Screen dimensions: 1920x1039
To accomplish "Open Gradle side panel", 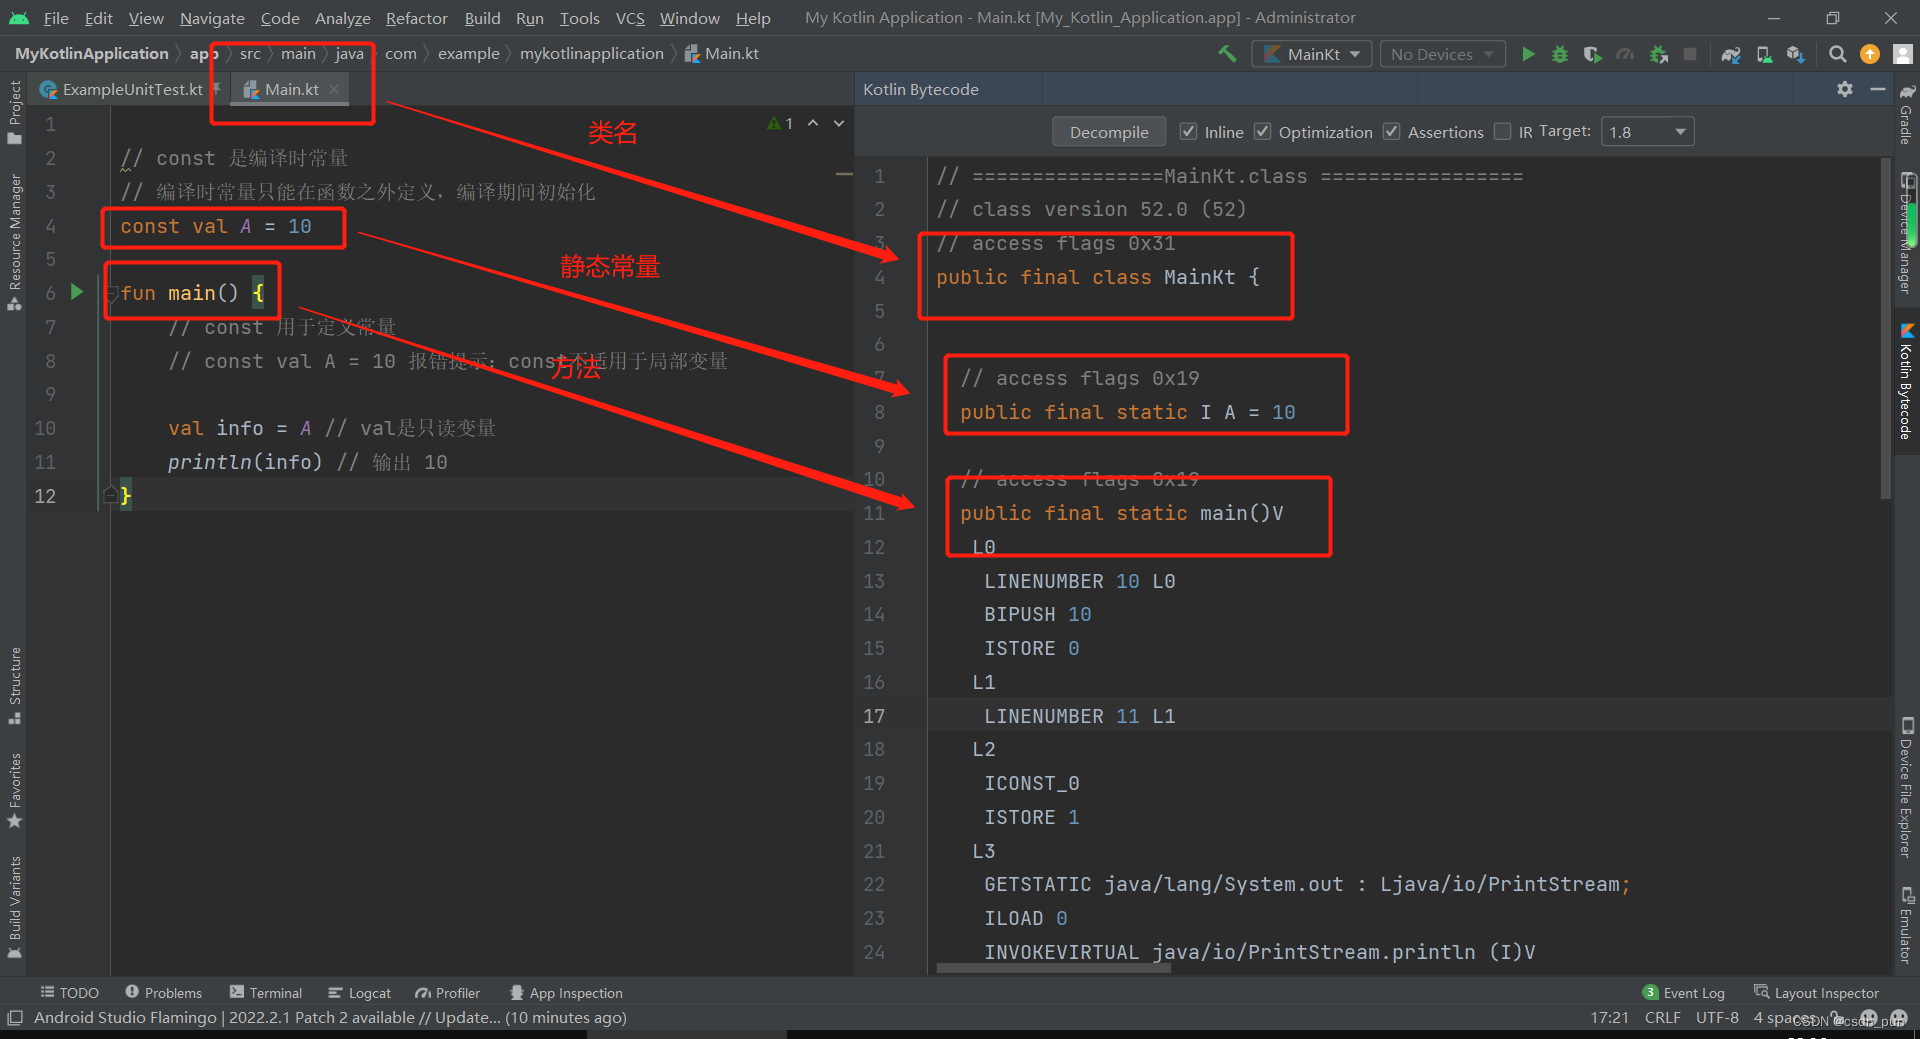I will [x=1907, y=115].
